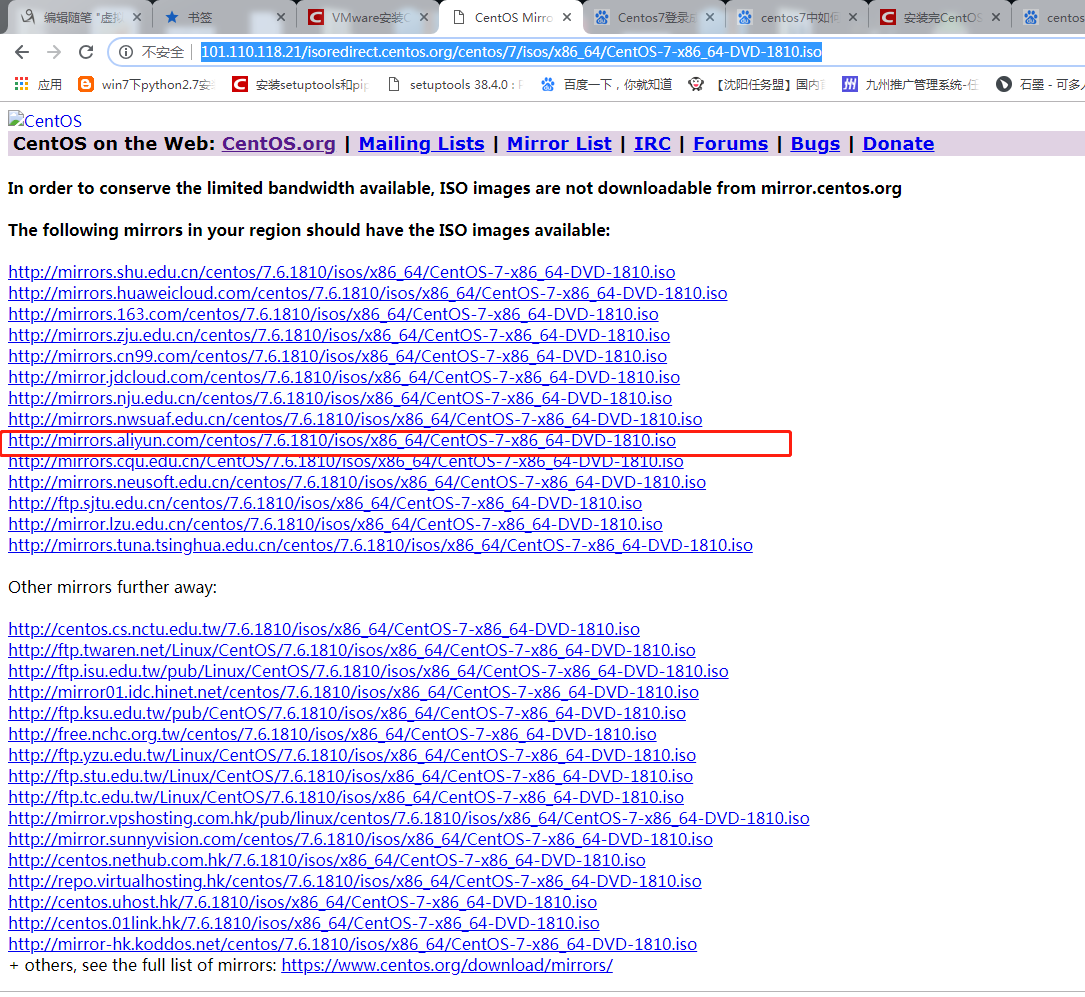Open the Donate link
Image resolution: width=1085 pixels, height=997 pixels.
click(x=898, y=143)
